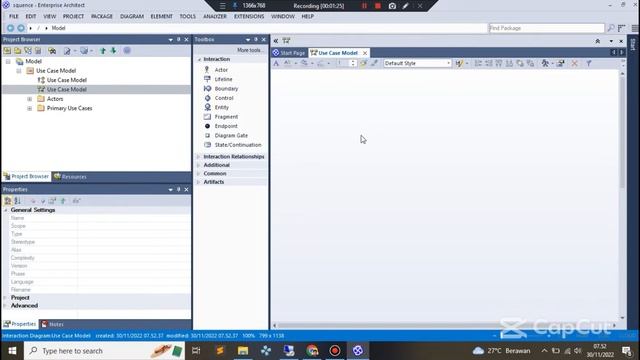
Task: Close the Use Case Model diagram tab
Action: pos(365,53)
